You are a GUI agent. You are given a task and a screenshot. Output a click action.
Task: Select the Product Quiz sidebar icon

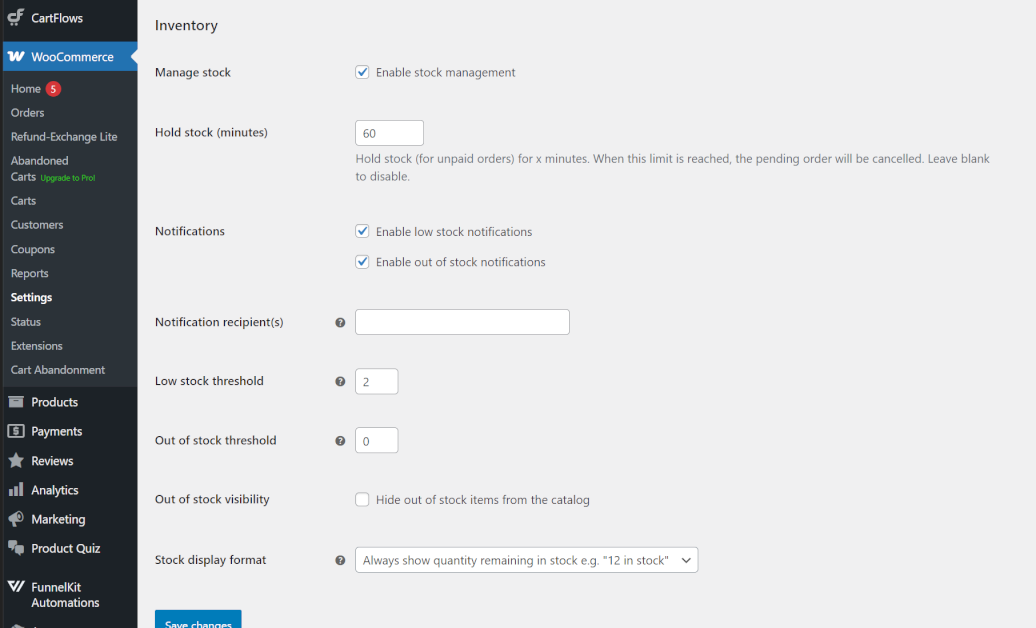[x=15, y=548]
